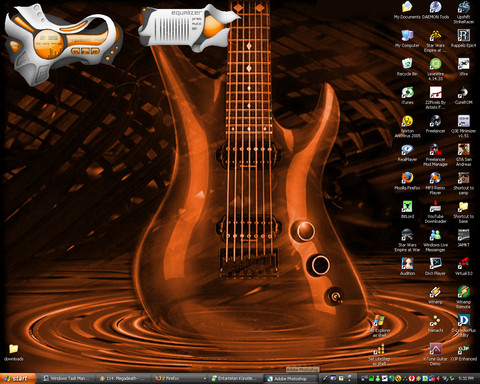Open the Start menu button
The image size is (480, 384).
pyautogui.click(x=17, y=378)
